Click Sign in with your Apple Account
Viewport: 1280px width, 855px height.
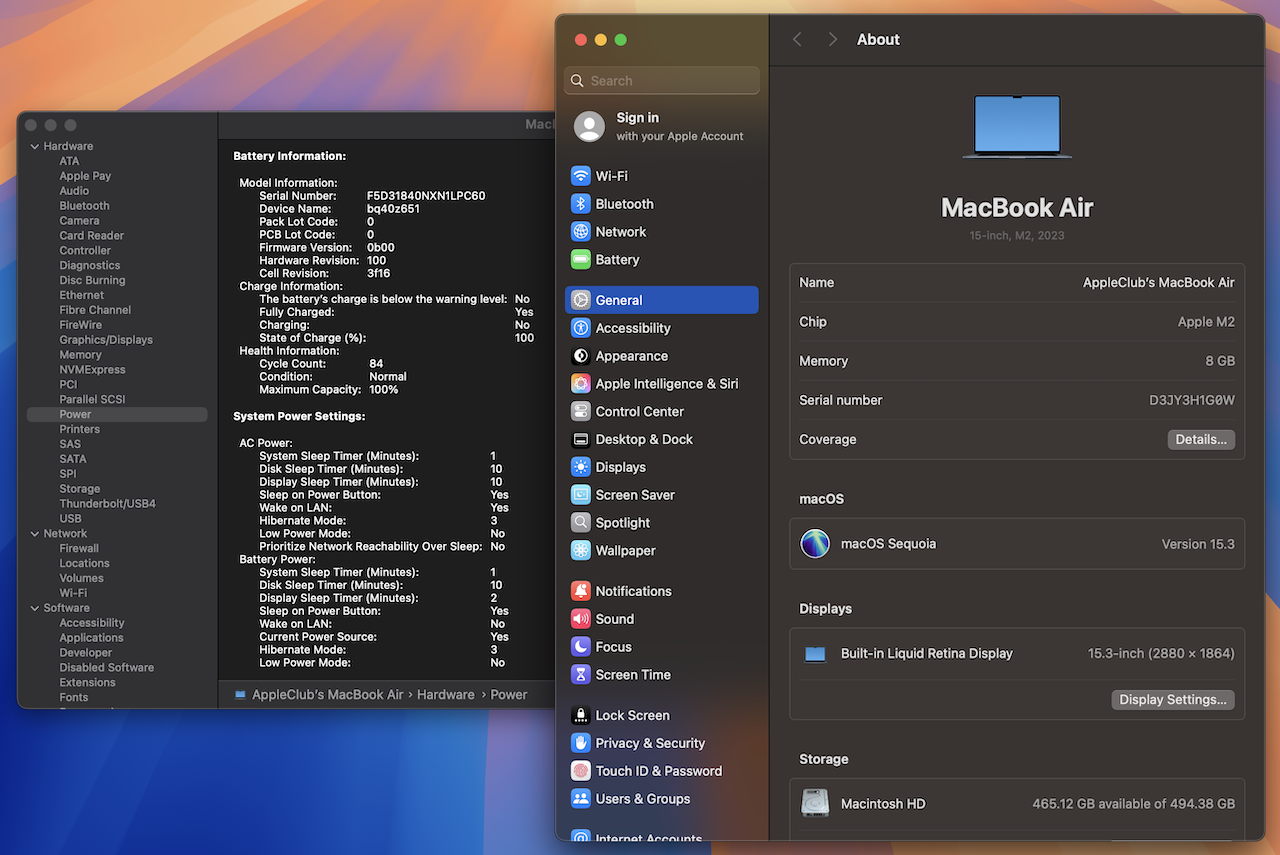point(660,126)
